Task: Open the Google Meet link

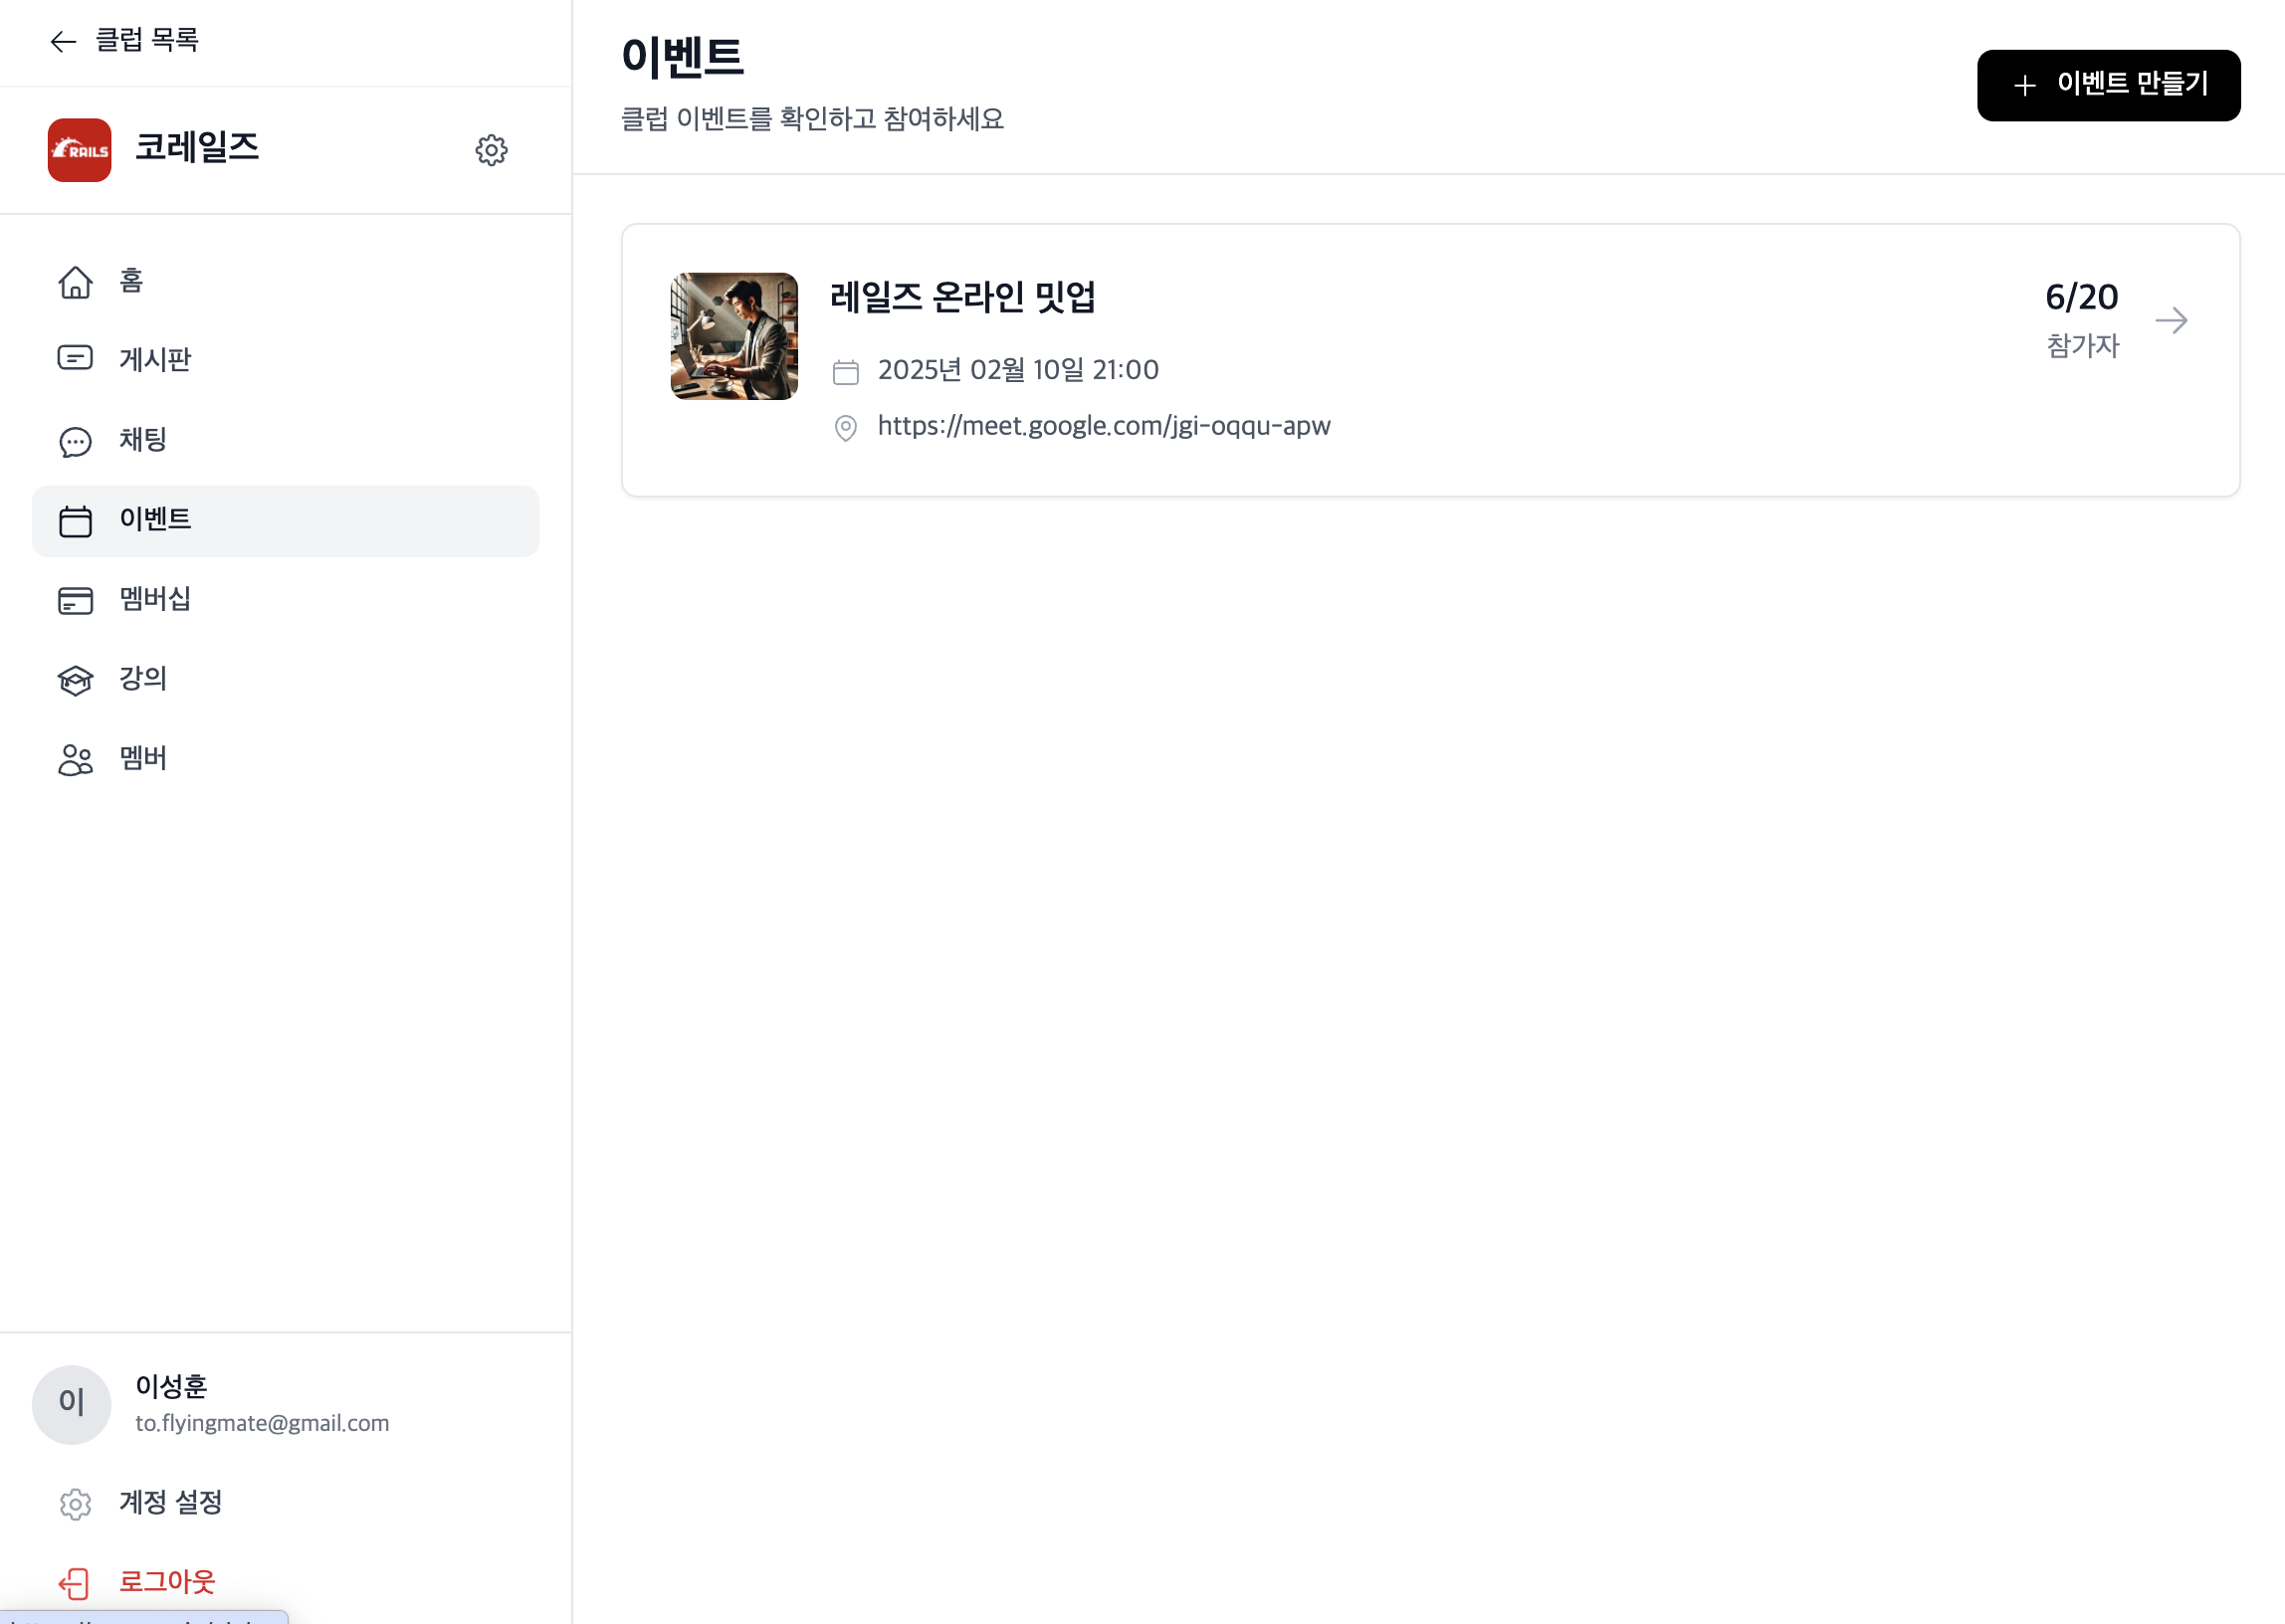Action: pos(1104,426)
